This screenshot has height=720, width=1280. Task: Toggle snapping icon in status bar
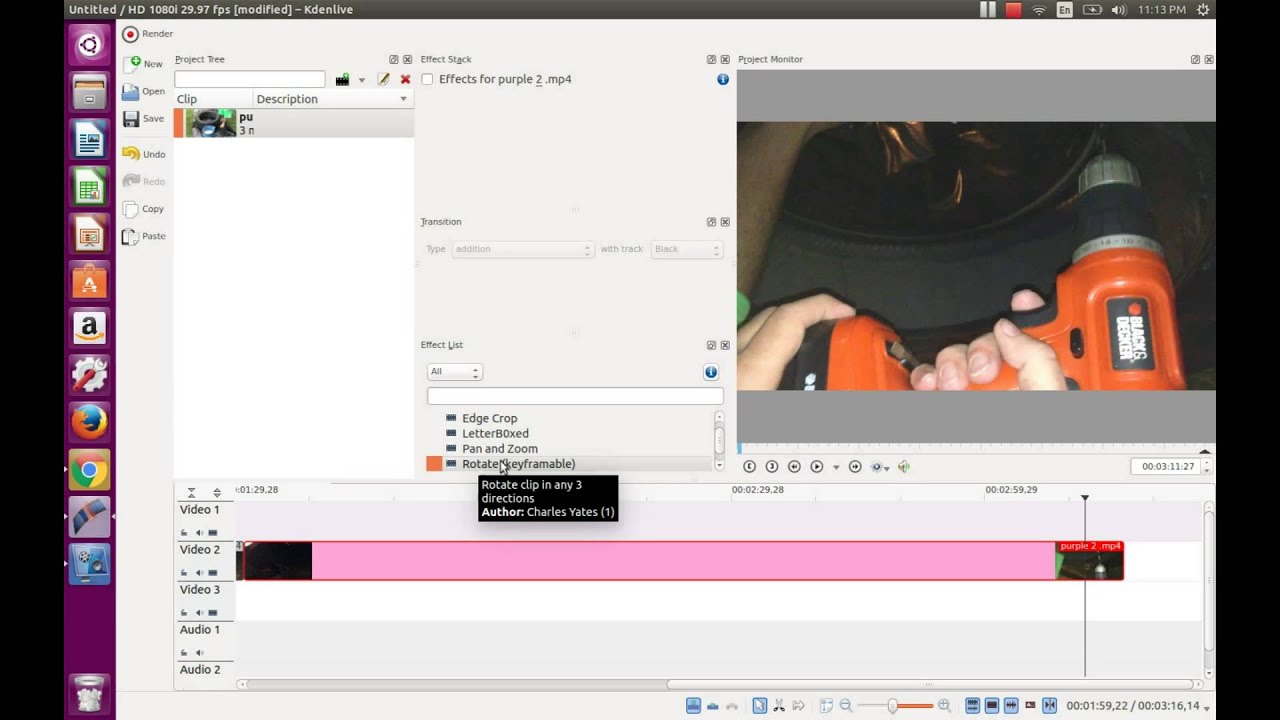1049,706
